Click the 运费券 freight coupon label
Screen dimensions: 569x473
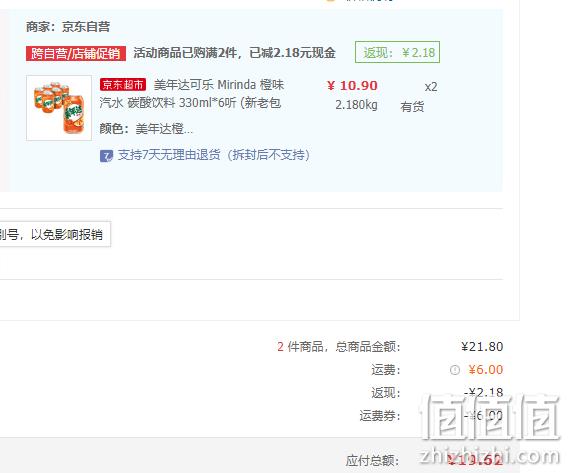click(380, 416)
